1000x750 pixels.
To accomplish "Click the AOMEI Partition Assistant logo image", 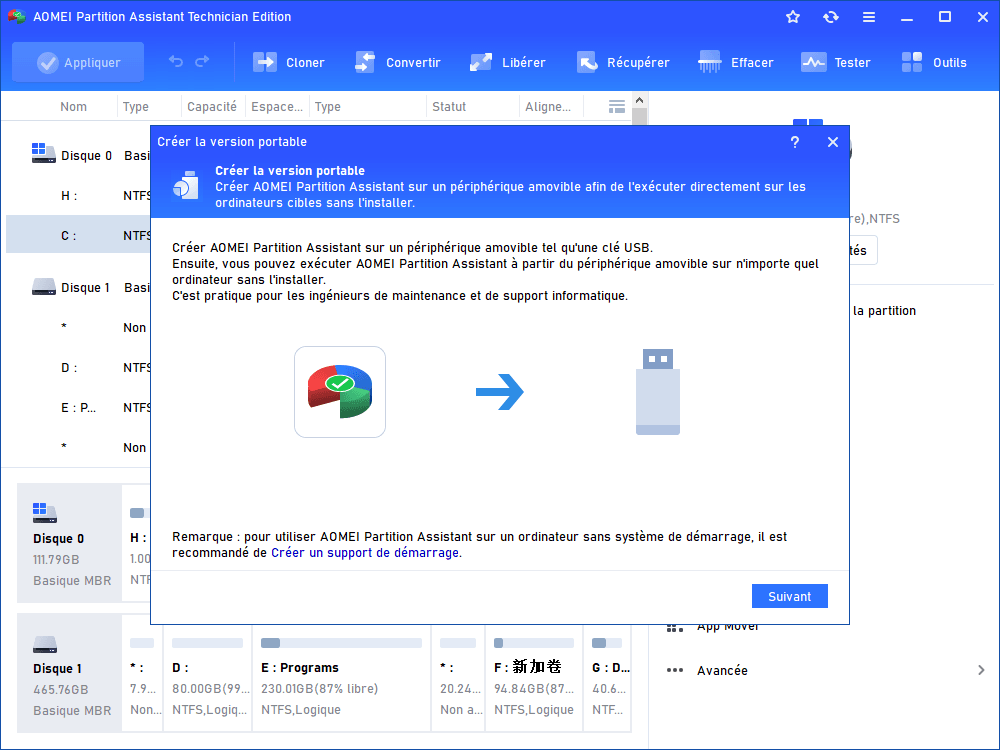I will click(340, 392).
